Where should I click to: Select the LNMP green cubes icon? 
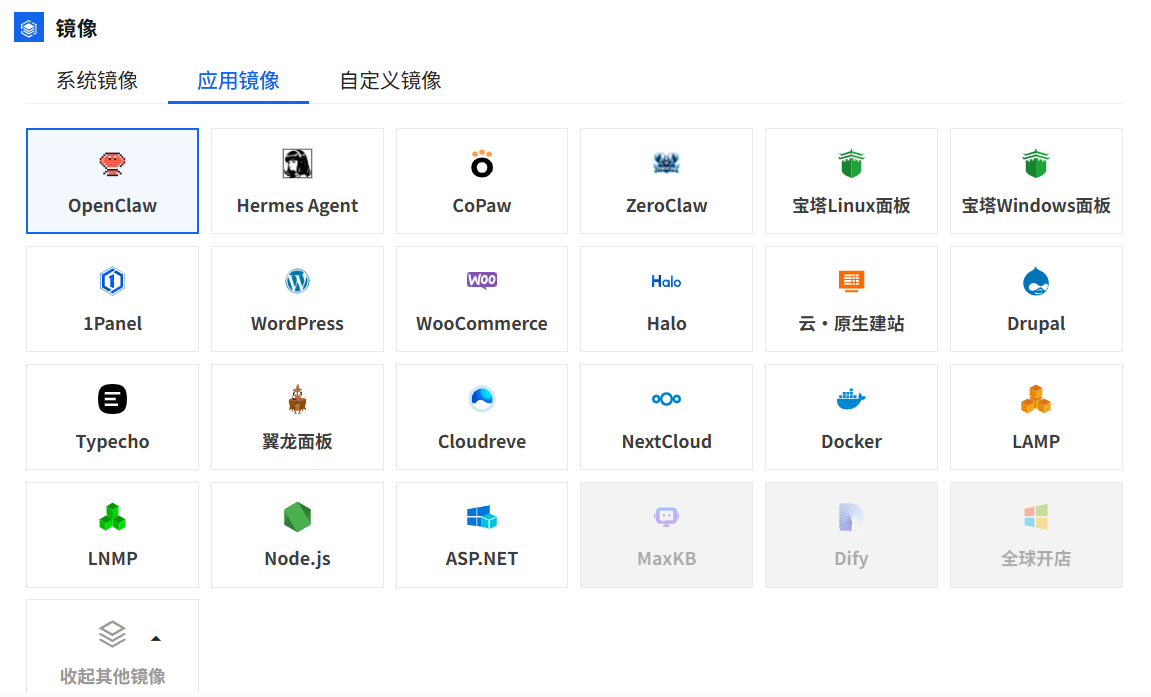point(112,517)
